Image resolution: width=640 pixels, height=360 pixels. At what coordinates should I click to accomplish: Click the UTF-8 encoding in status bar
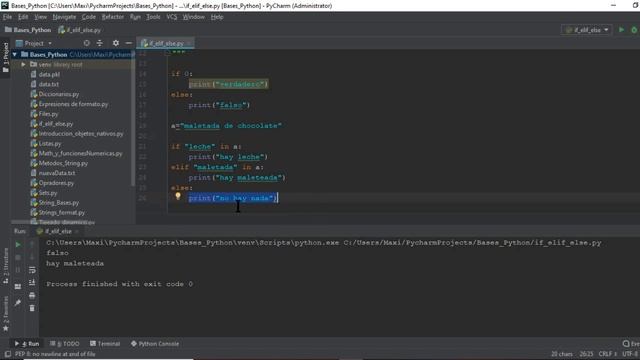tap(630, 354)
